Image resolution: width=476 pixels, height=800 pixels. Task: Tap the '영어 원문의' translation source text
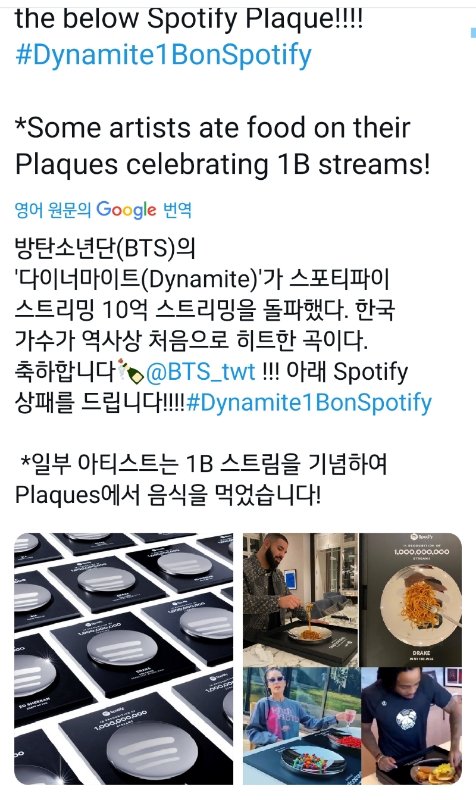[53, 210]
